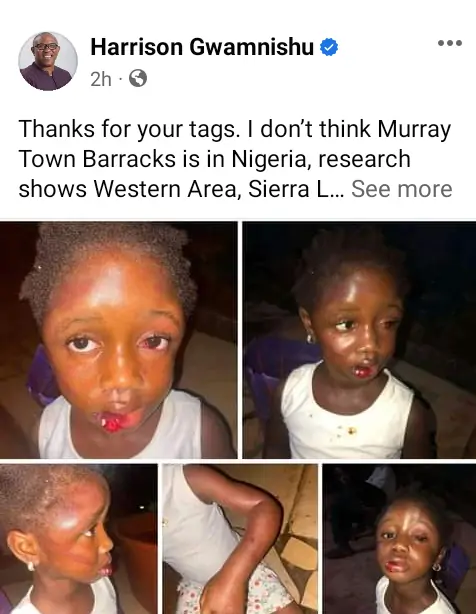Open Harrison Gwamnishu's profile via name
The width and height of the screenshot is (476, 614).
(202, 47)
